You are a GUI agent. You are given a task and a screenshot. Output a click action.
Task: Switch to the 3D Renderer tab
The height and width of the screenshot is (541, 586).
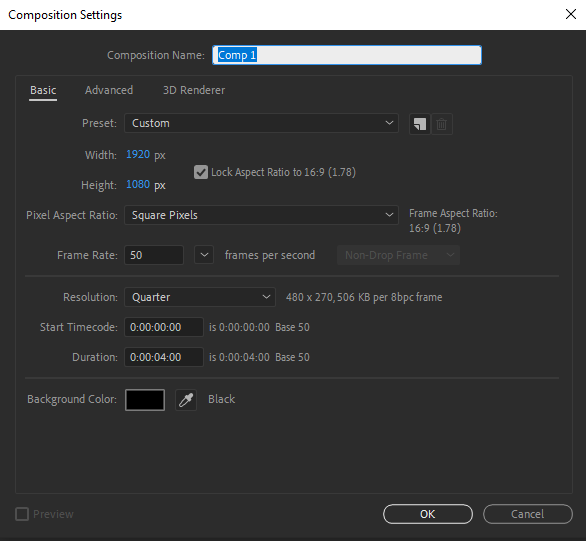[x=194, y=90]
